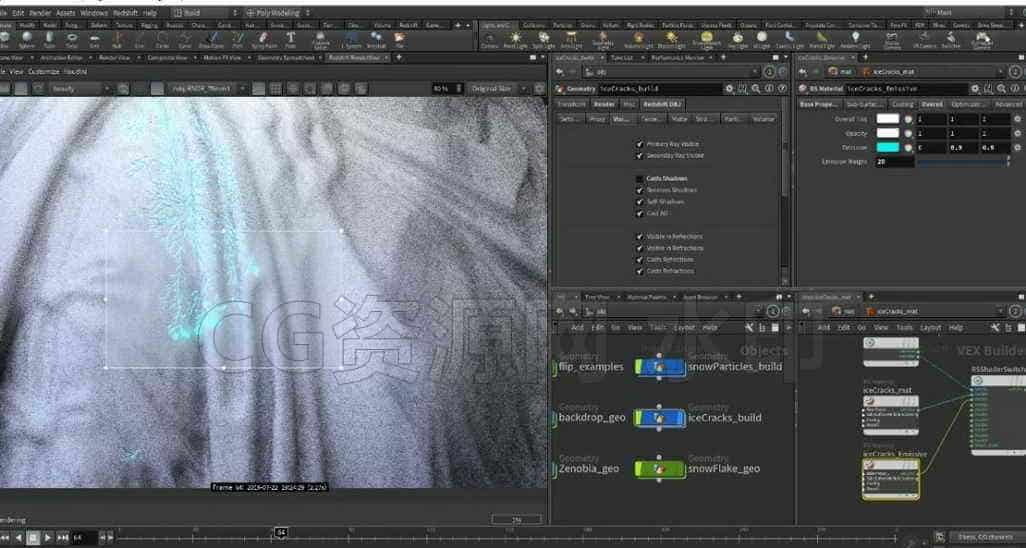Open the Transform parameter tab
Image resolution: width=1026 pixels, height=548 pixels.
click(571, 104)
